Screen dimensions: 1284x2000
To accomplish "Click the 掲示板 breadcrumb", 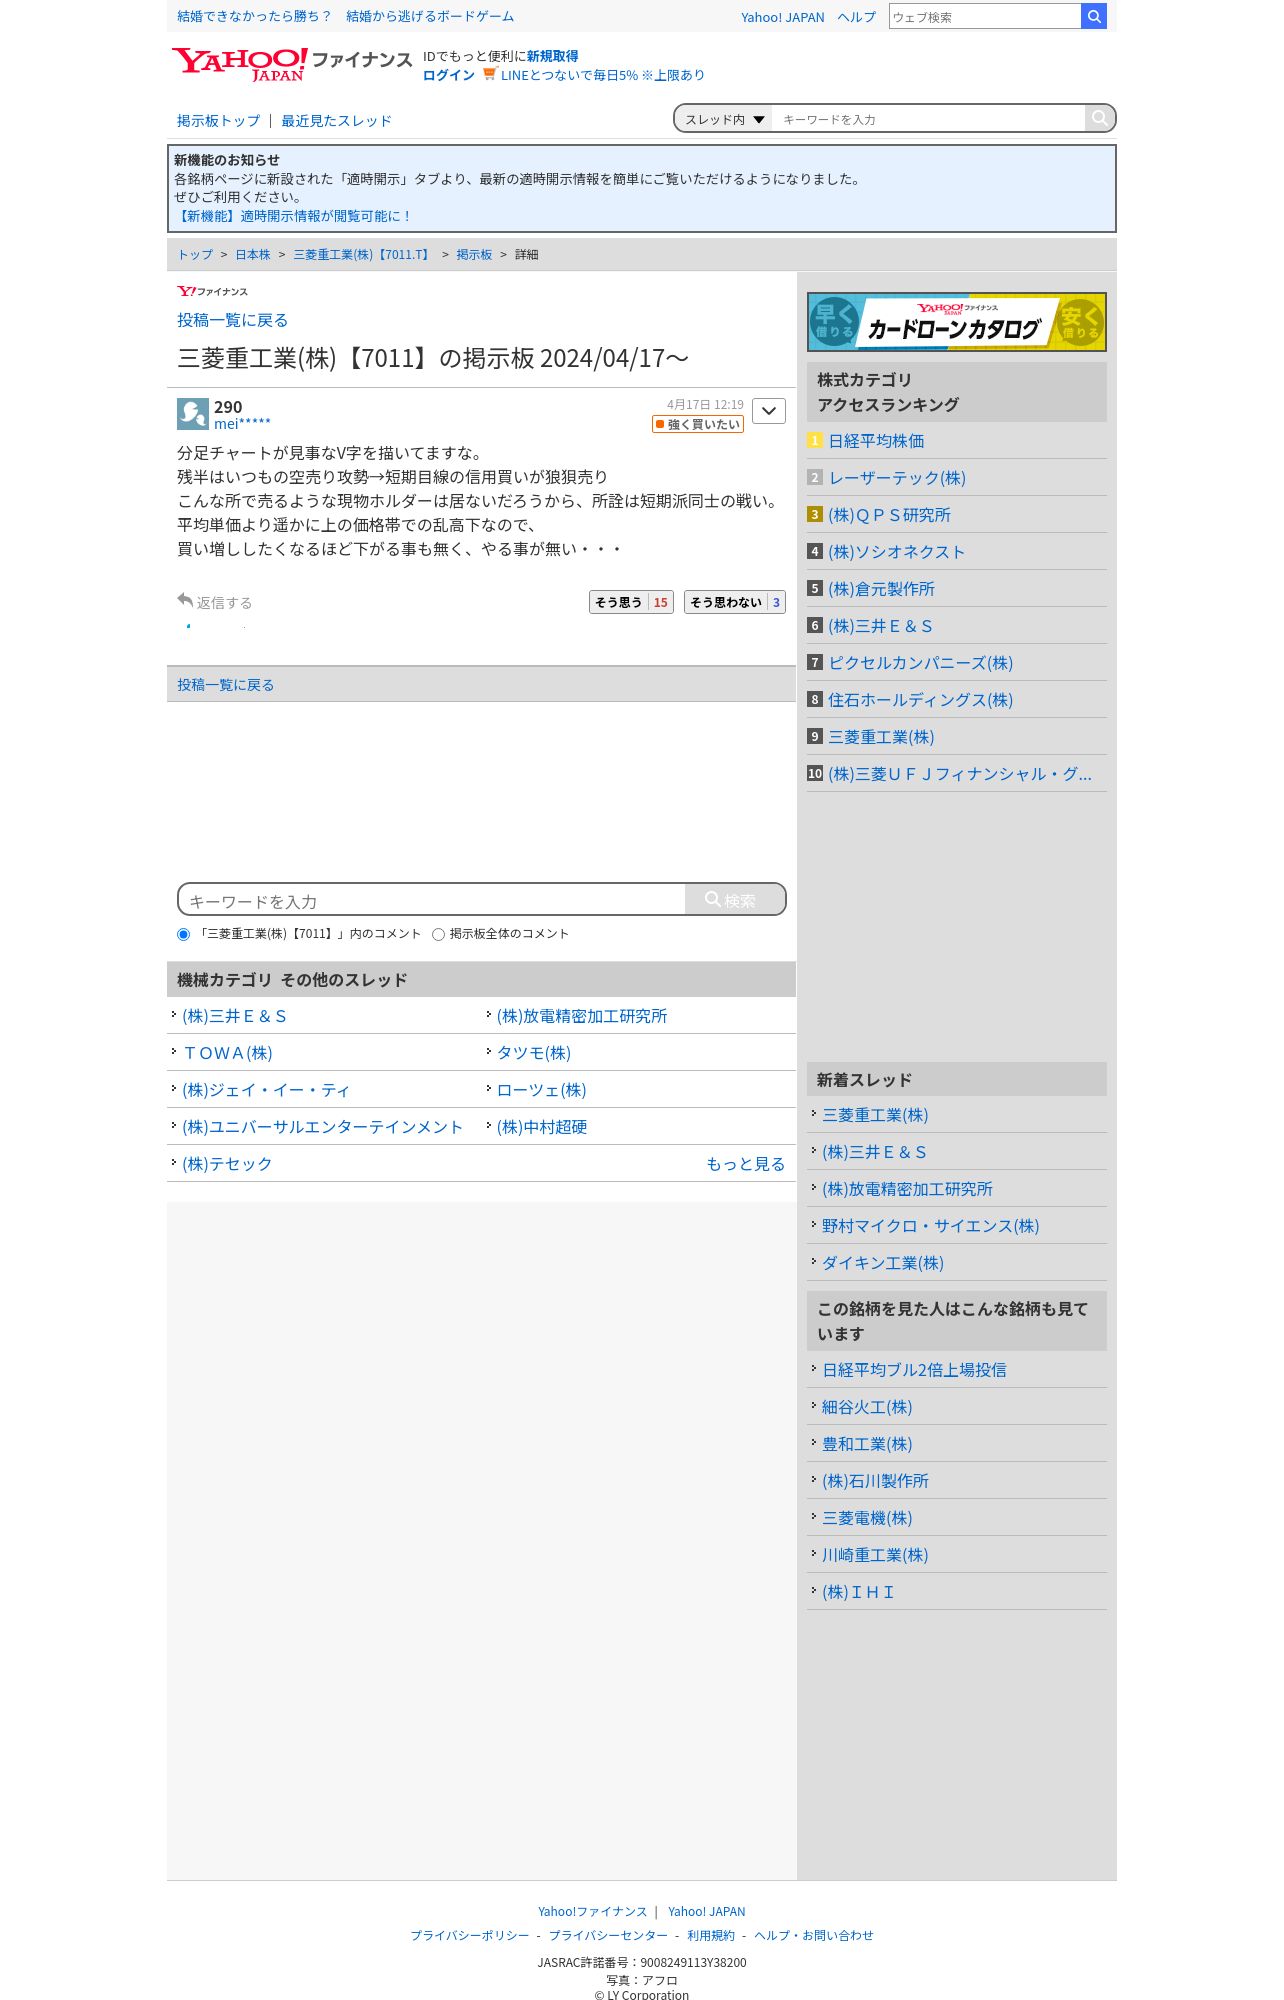I will point(474,255).
